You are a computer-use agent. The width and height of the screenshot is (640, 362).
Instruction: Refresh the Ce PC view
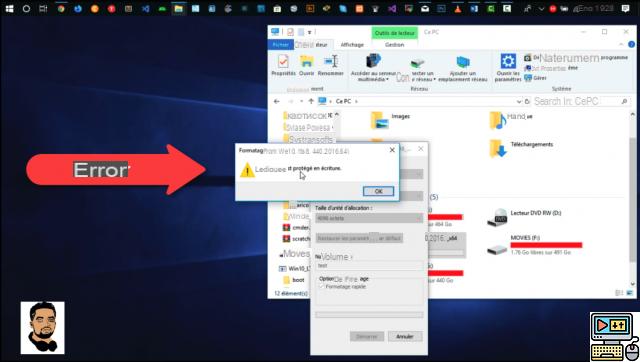[527, 101]
